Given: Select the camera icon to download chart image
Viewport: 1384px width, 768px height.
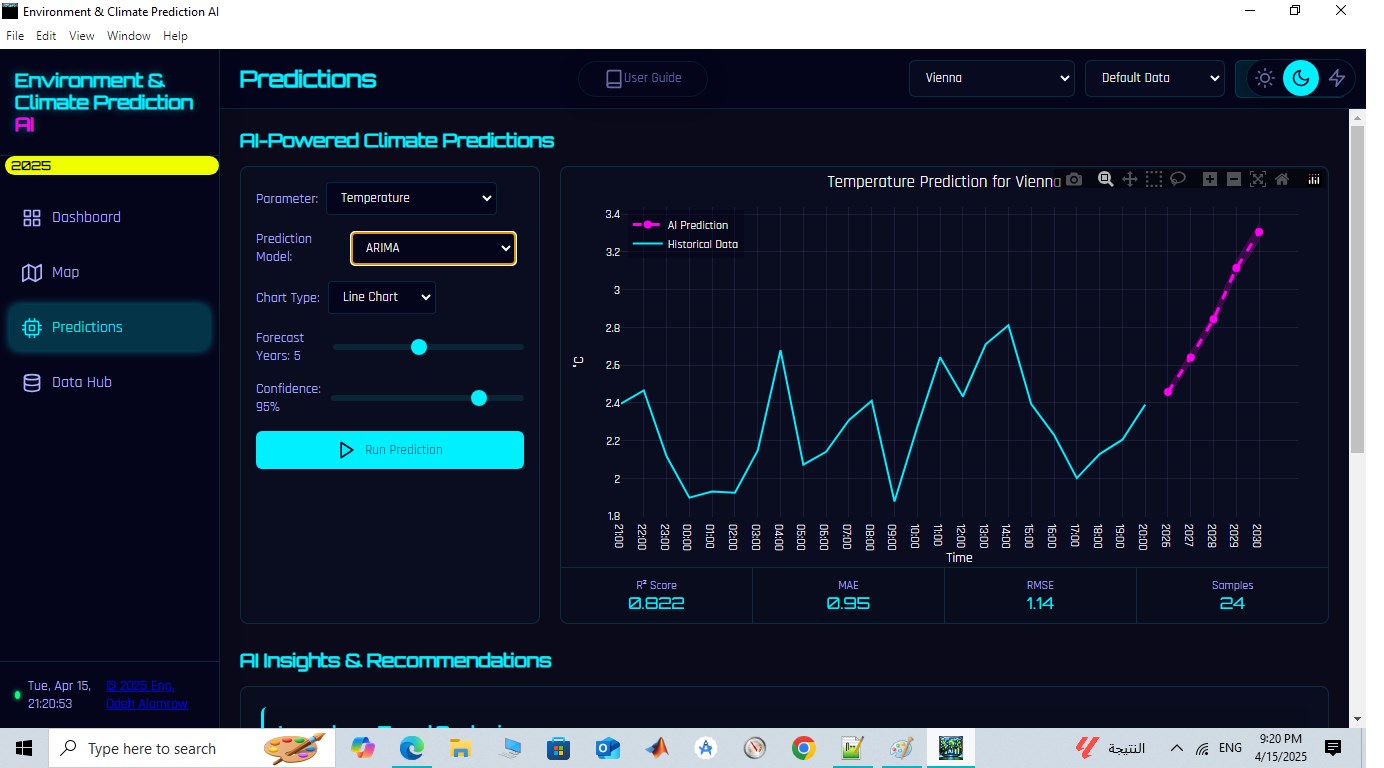Looking at the screenshot, I should pos(1074,179).
